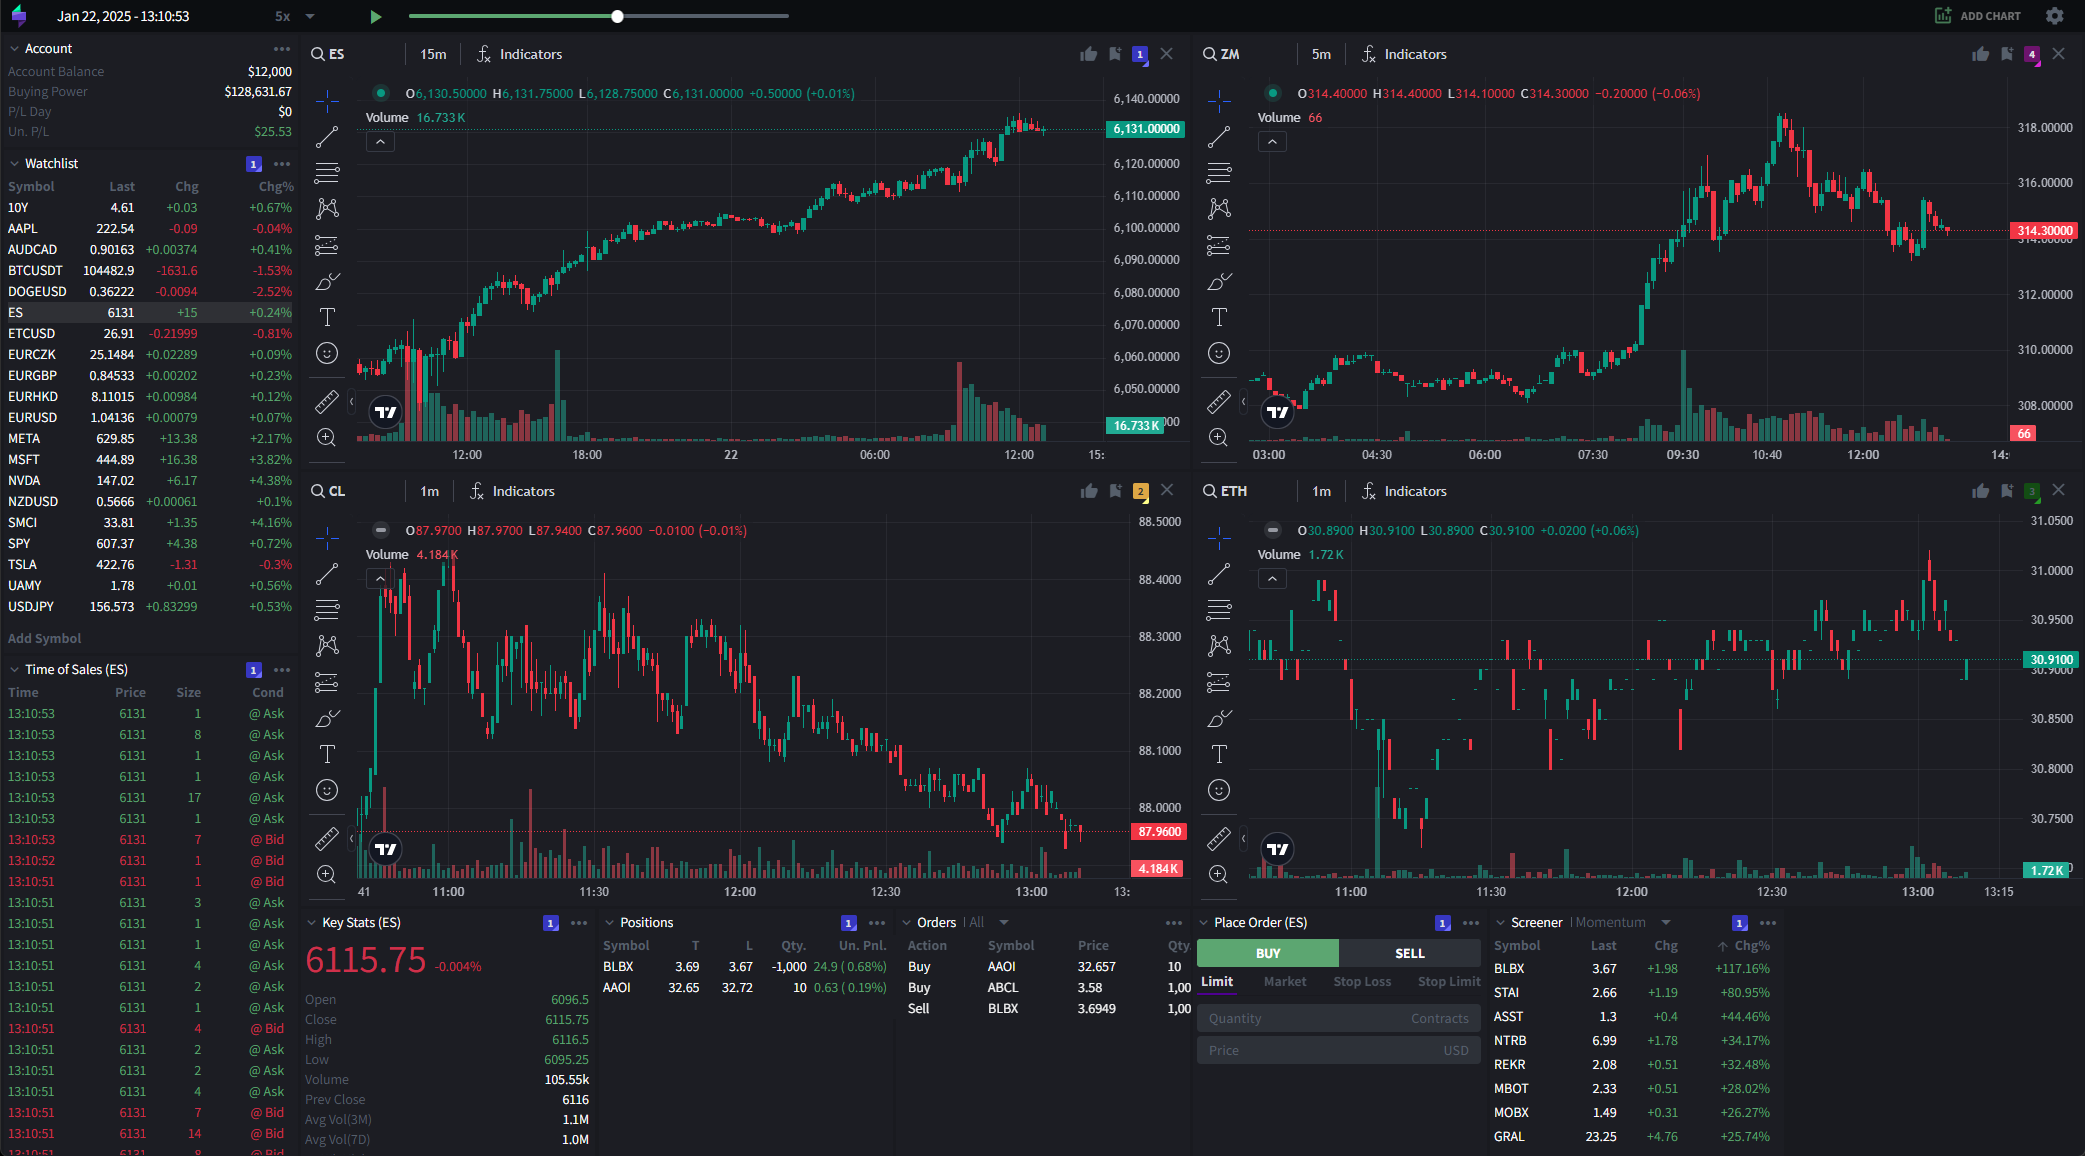Viewport: 2085px width, 1156px height.
Task: Open settings gear in top bar
Action: [2055, 16]
